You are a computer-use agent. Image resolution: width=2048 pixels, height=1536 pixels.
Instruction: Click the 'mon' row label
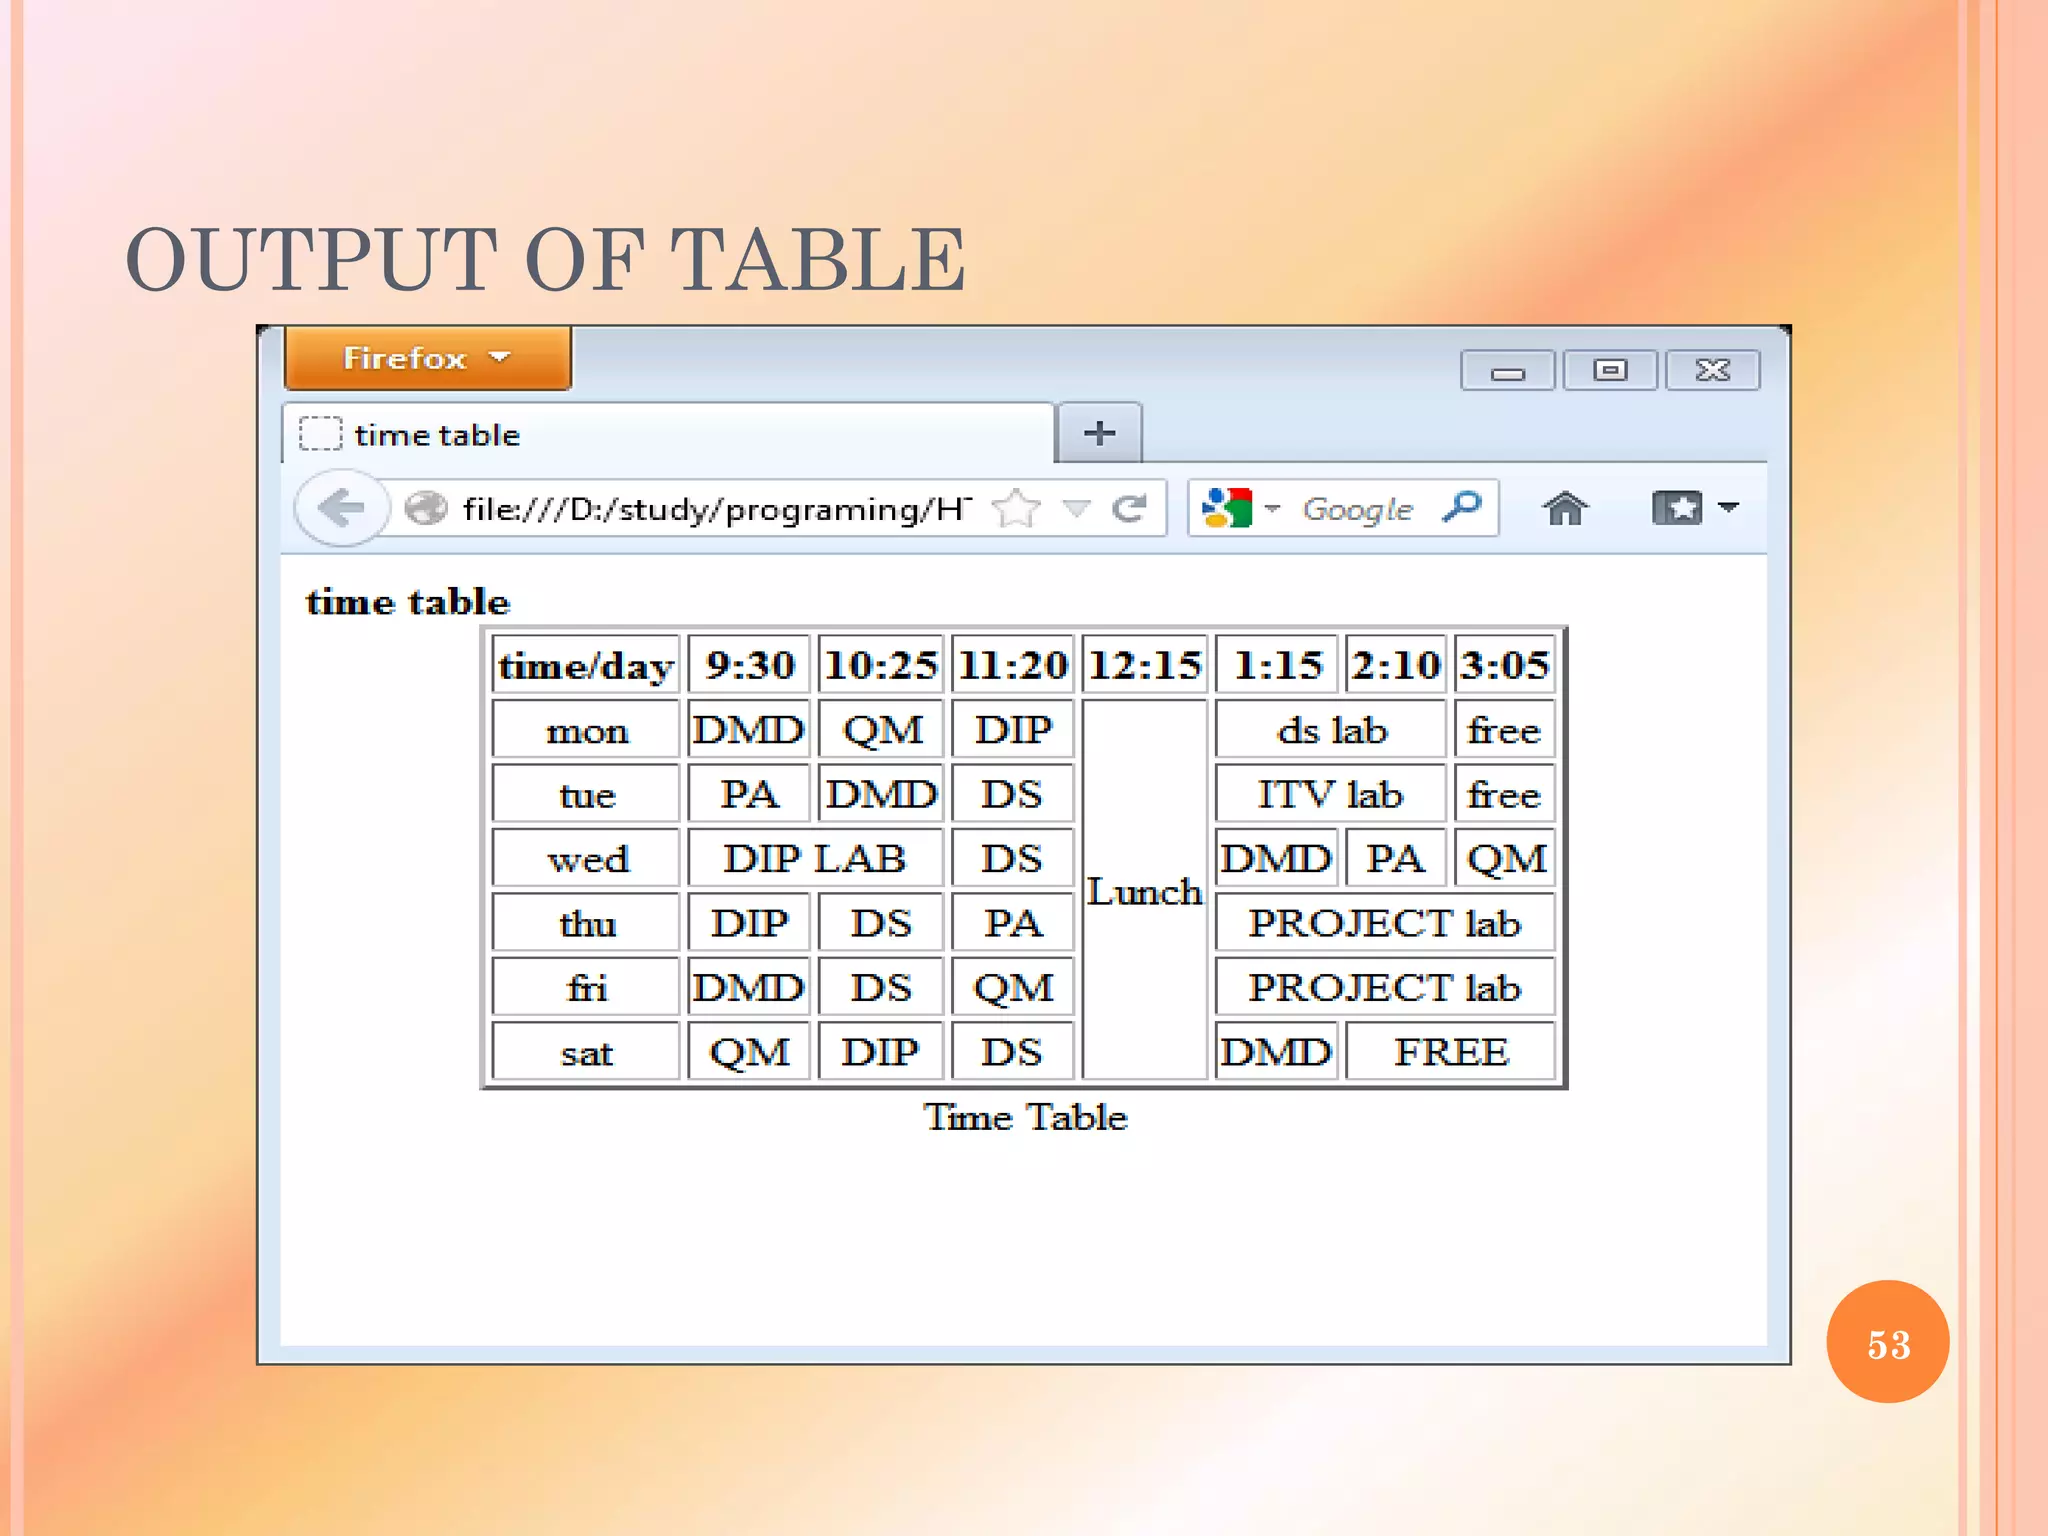tap(586, 730)
